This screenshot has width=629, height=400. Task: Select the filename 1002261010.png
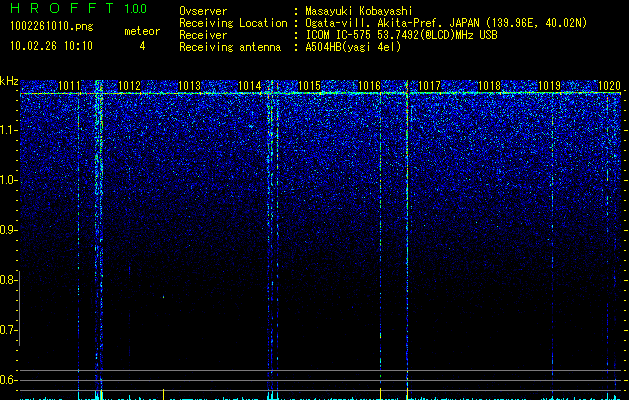pyautogui.click(x=52, y=27)
